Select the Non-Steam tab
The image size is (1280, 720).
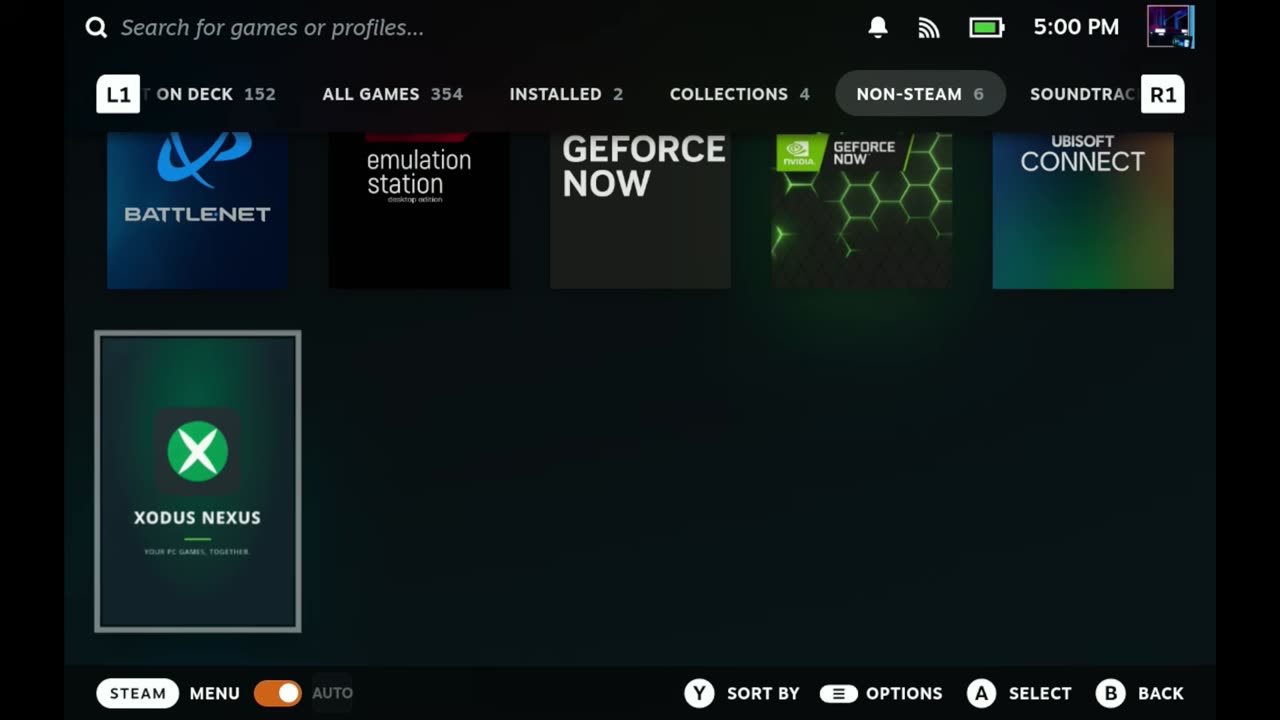coord(920,94)
